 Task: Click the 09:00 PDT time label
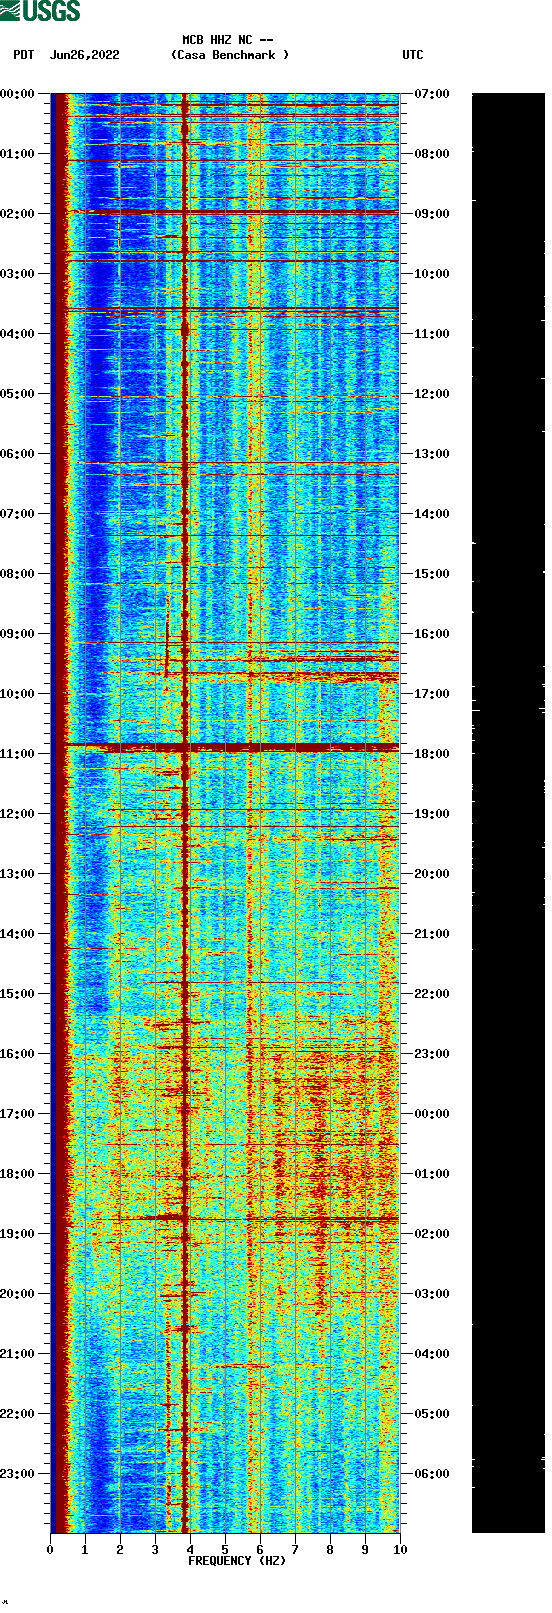coord(18,634)
